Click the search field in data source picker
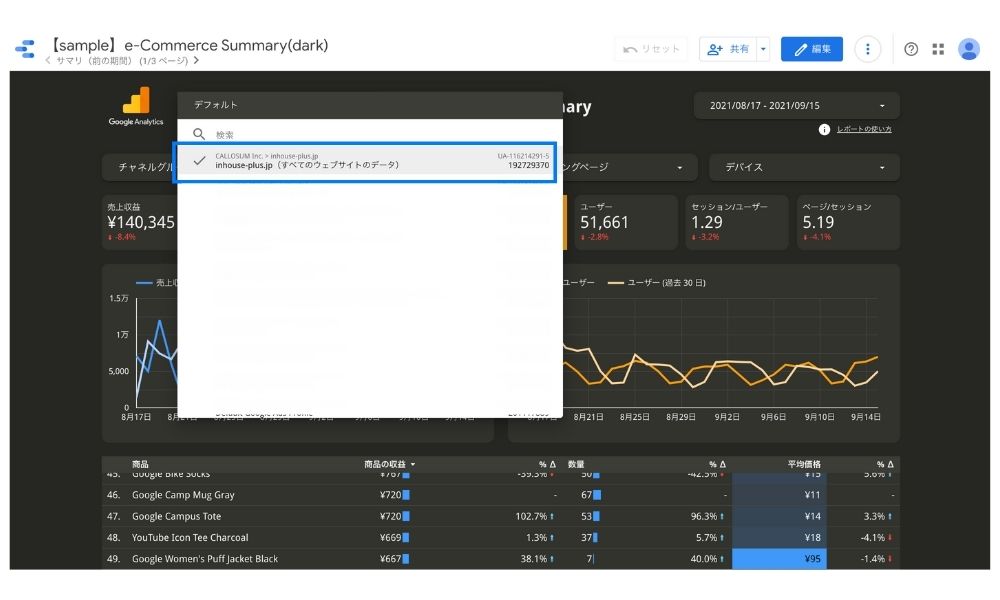Image resolution: width=1000 pixels, height=600 pixels. (379, 135)
